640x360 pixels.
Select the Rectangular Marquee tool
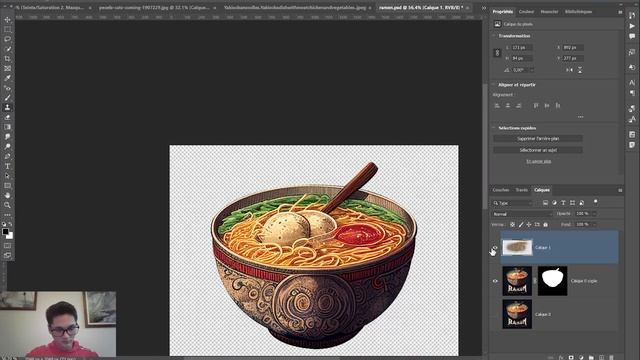(x=7, y=29)
